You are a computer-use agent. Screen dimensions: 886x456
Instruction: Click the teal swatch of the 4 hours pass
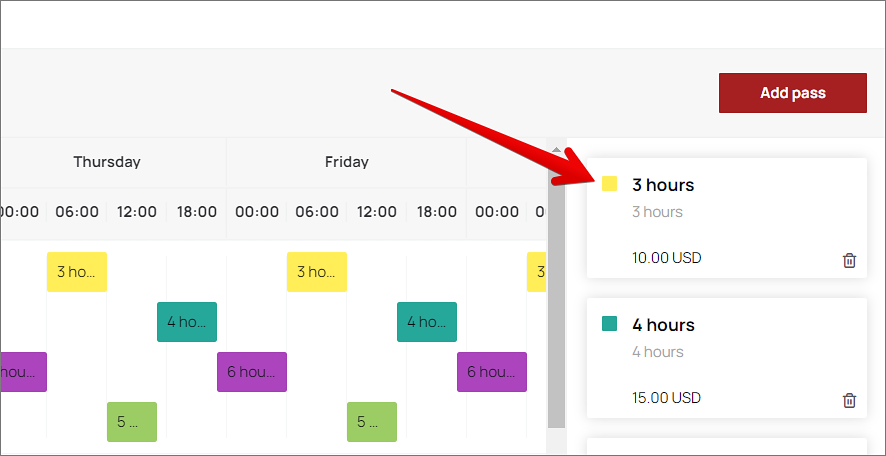[x=609, y=324]
